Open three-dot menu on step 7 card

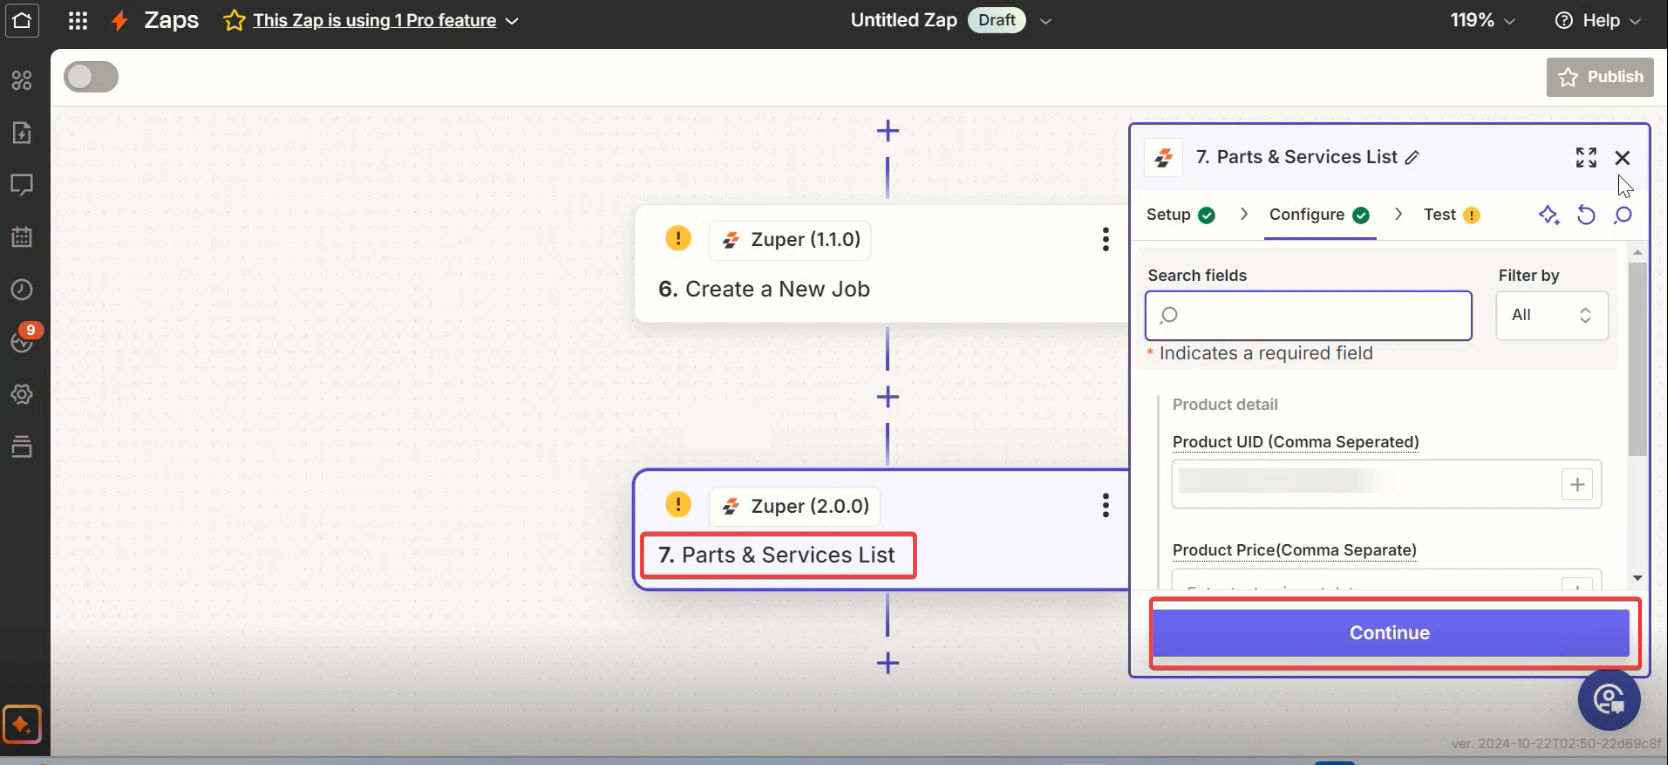coord(1105,505)
